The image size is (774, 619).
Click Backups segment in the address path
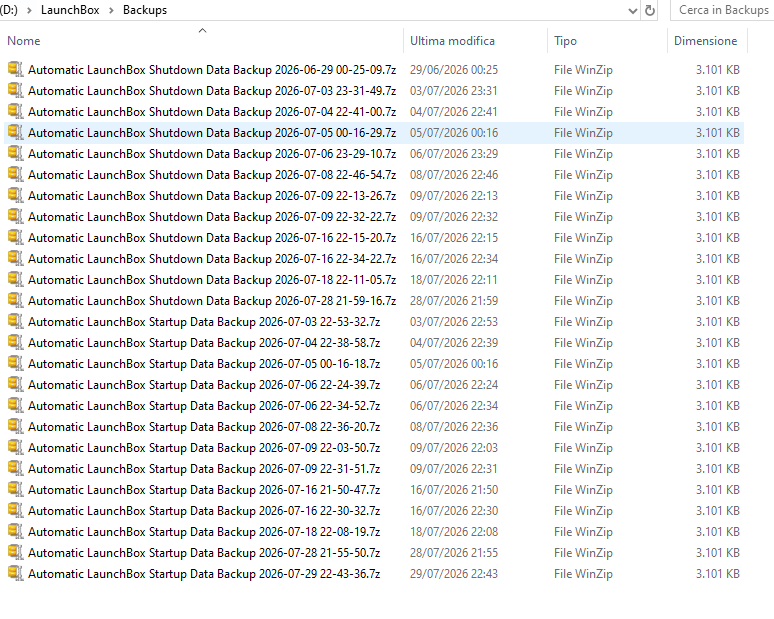(145, 10)
